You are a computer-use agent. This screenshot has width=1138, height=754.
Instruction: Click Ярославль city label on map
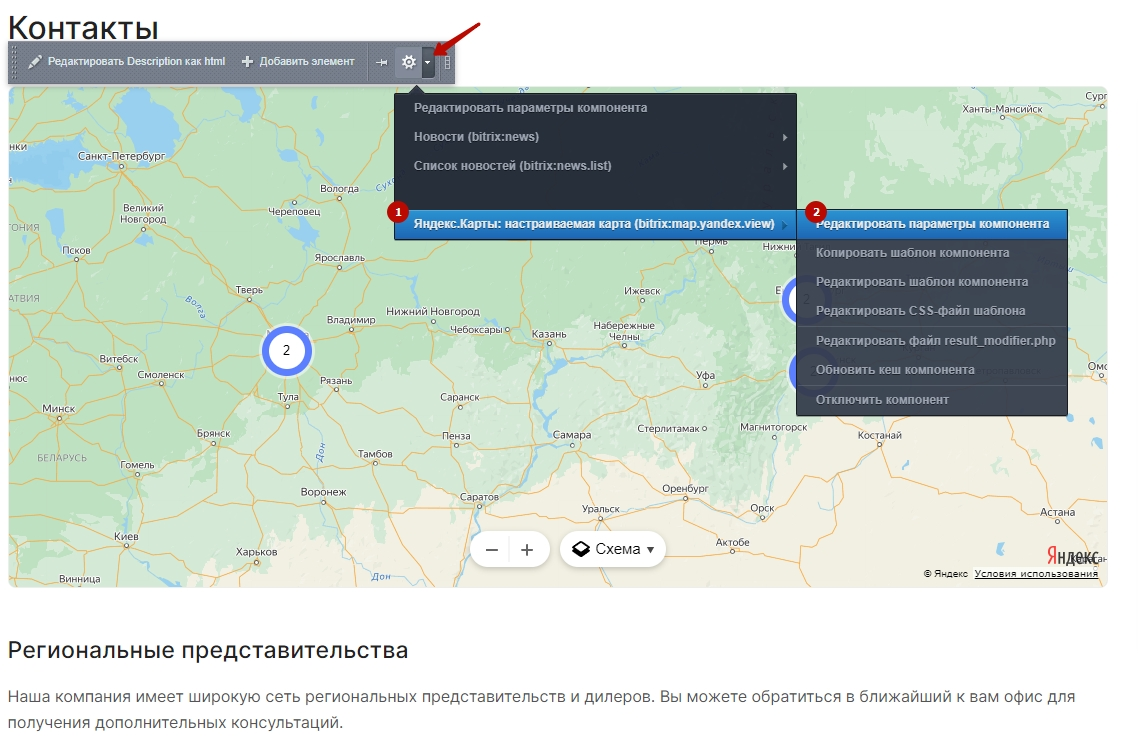click(x=340, y=258)
